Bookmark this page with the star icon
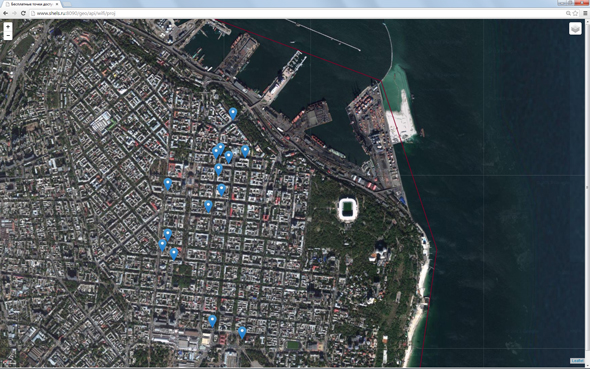 575,13
